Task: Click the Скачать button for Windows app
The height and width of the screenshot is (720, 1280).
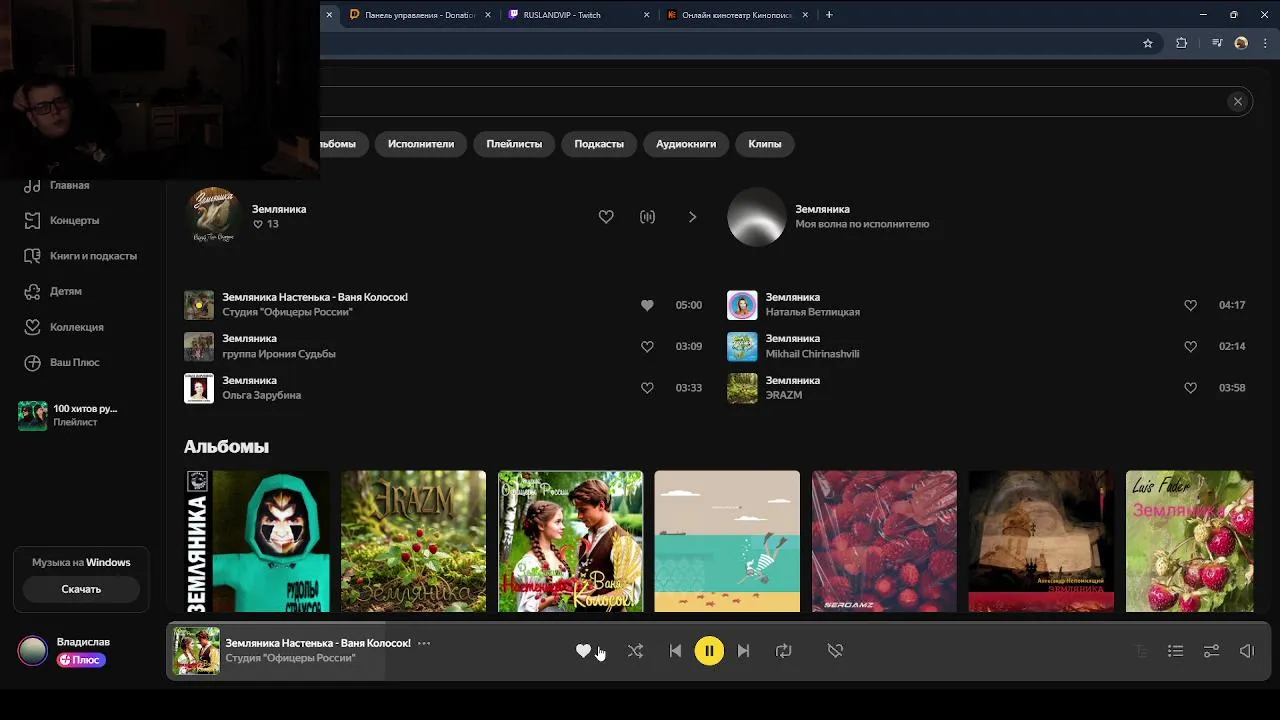Action: coord(81,589)
